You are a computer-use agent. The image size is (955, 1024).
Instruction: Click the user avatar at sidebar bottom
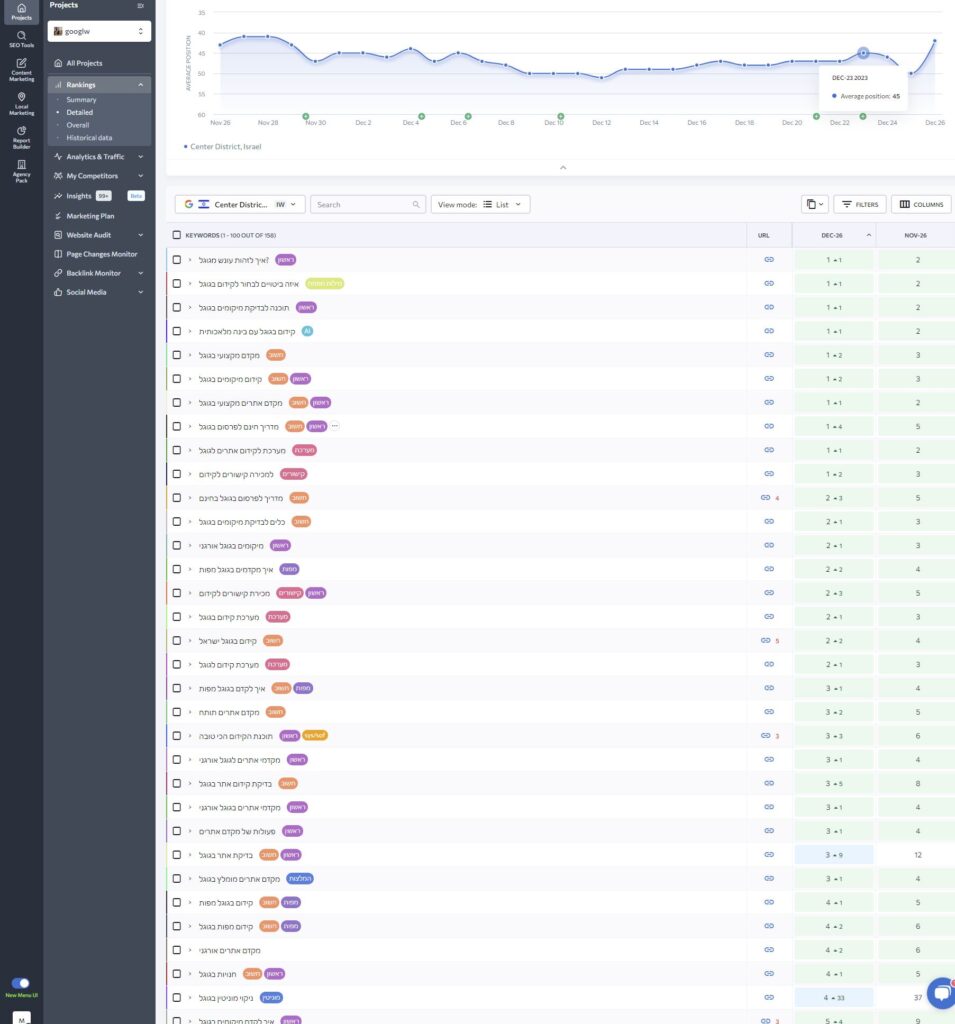pos(21,1019)
